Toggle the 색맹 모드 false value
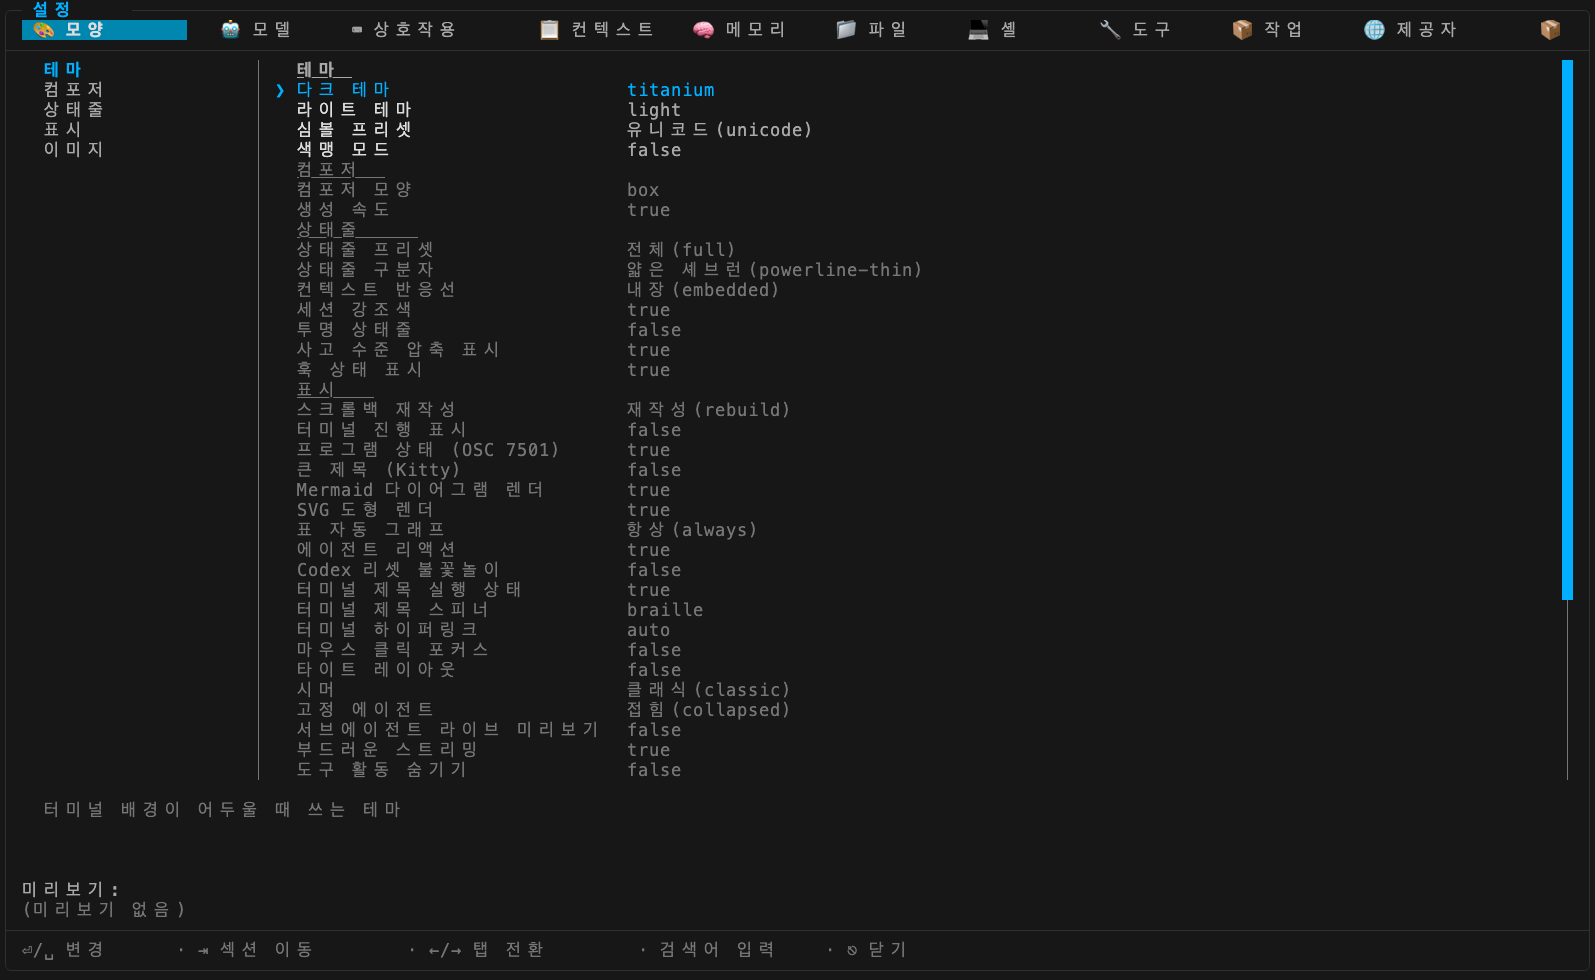The width and height of the screenshot is (1595, 980). pyautogui.click(x=654, y=150)
